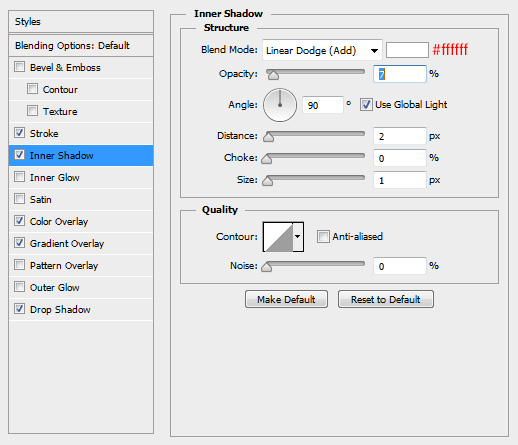Click the Make Default button

pyautogui.click(x=286, y=299)
